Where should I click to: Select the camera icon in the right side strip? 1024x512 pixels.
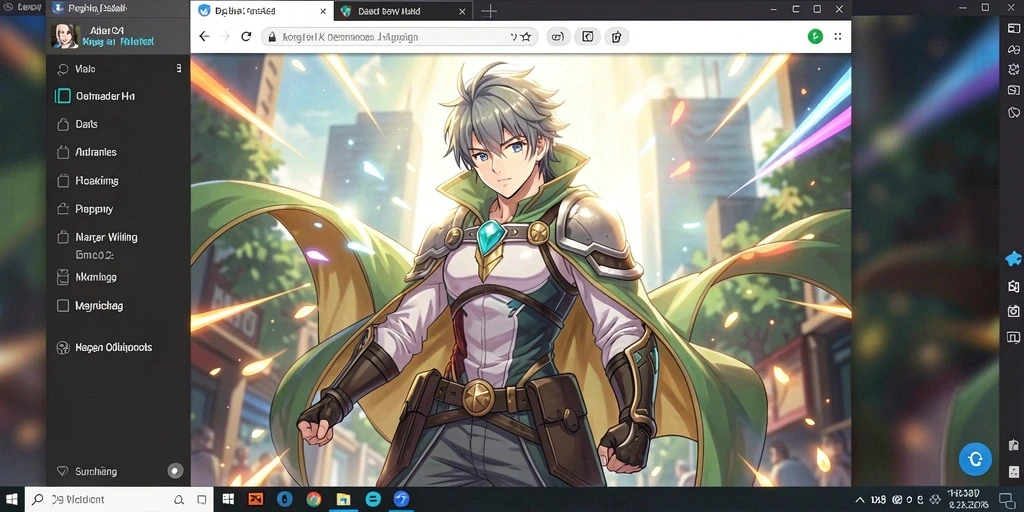click(x=1013, y=312)
